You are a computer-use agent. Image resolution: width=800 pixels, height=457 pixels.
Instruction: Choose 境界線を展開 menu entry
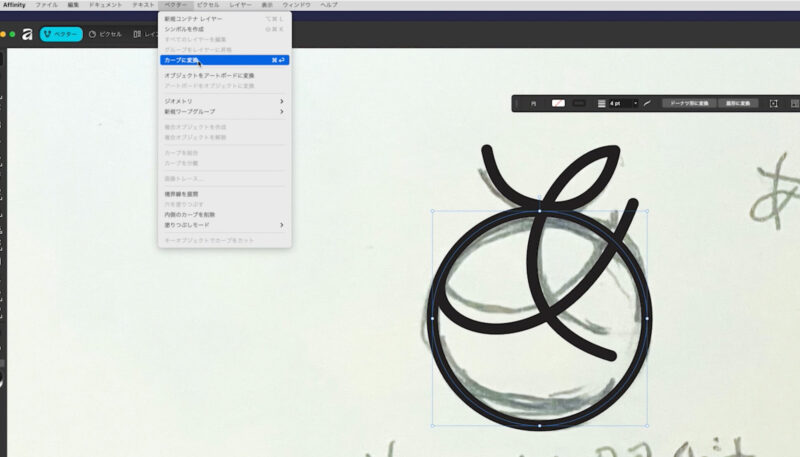(x=224, y=194)
